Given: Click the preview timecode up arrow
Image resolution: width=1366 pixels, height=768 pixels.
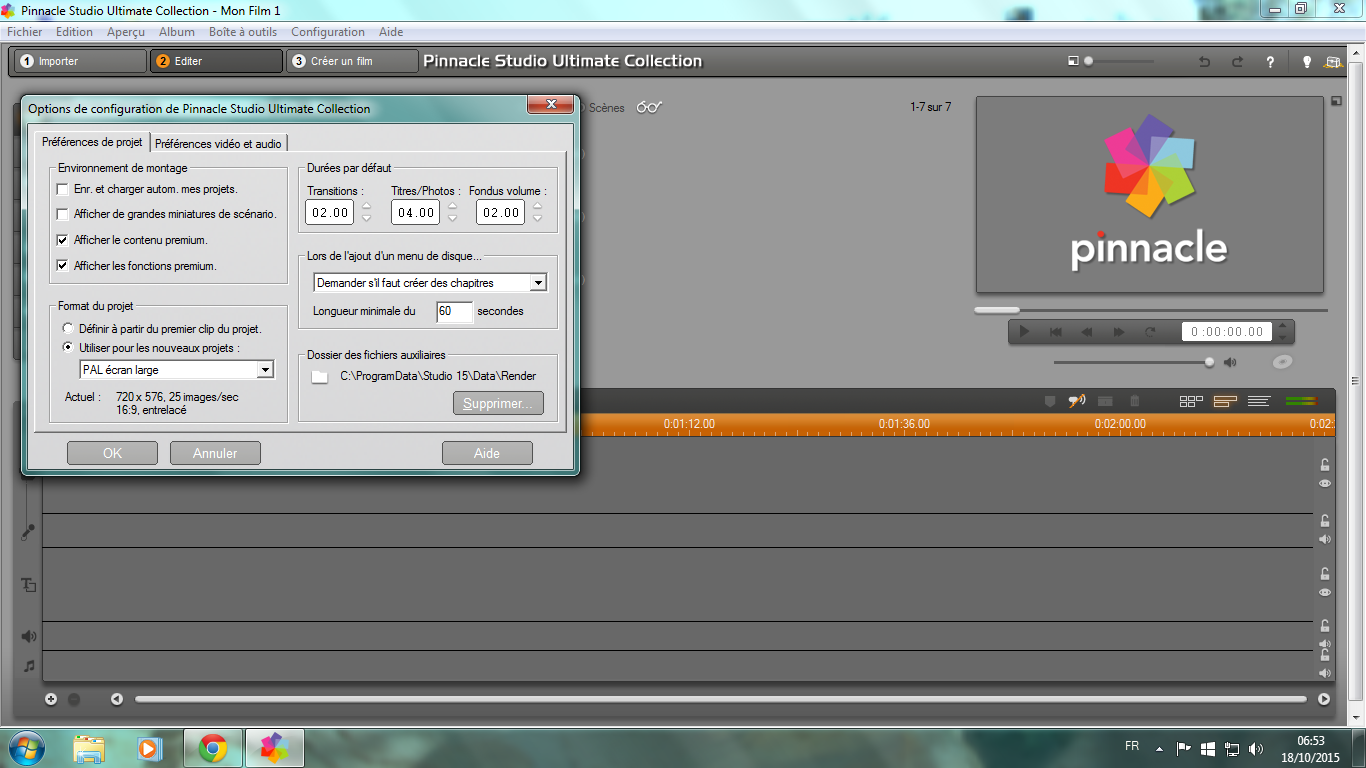Looking at the screenshot, I should point(1284,326).
